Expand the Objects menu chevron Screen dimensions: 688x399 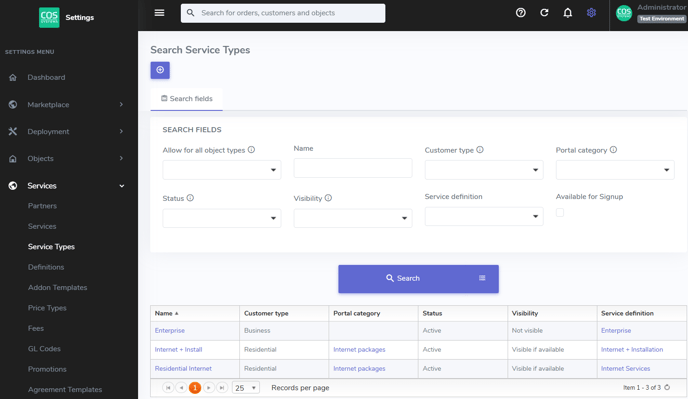point(121,158)
